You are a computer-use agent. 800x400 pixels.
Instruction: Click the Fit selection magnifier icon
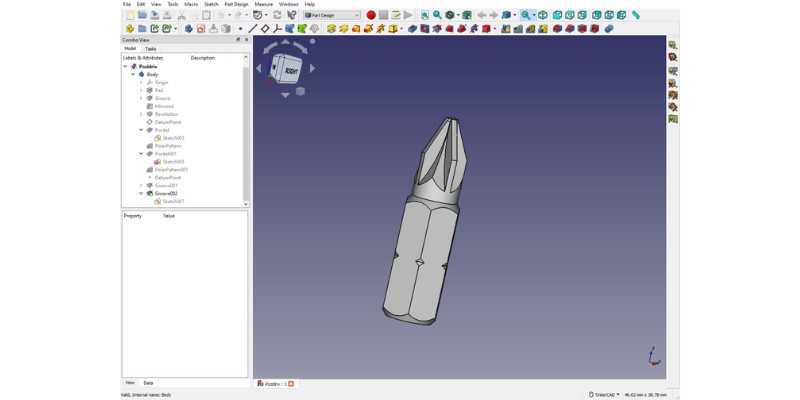tap(437, 15)
